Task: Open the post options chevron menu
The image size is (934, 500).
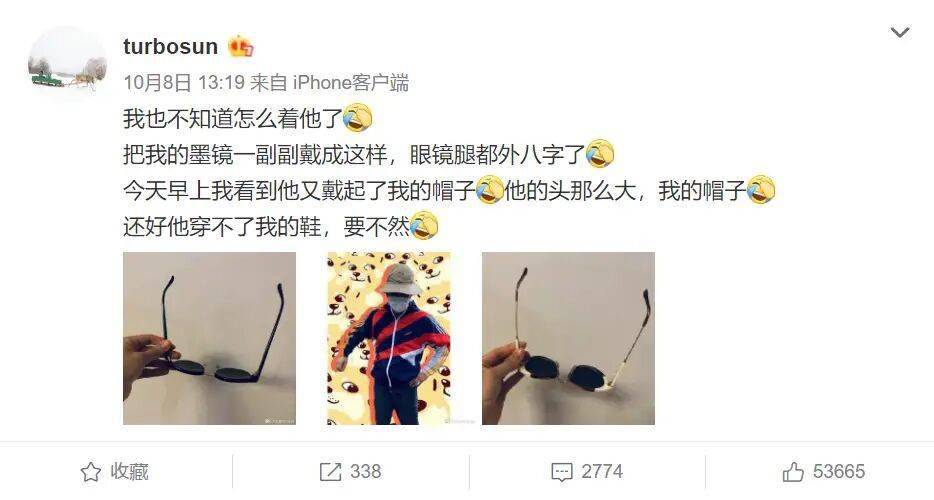Action: pos(899,32)
